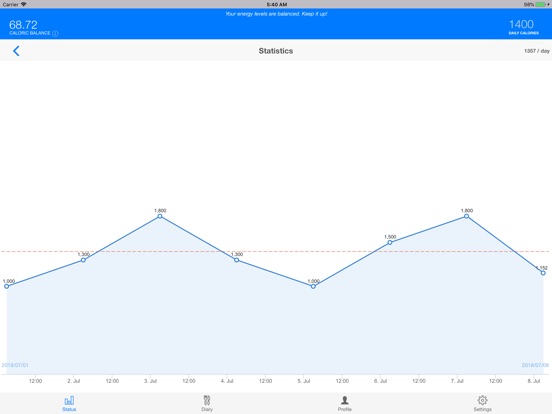Open the Status tab chart icon

tap(69, 400)
